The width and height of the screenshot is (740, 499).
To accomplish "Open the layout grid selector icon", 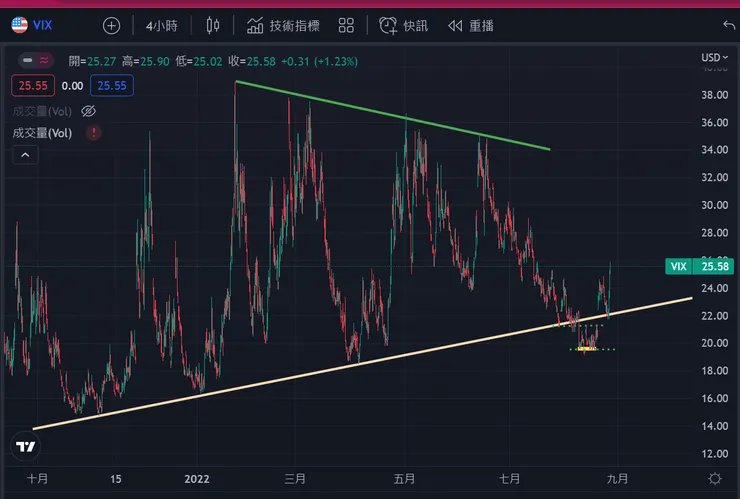I will [x=346, y=25].
